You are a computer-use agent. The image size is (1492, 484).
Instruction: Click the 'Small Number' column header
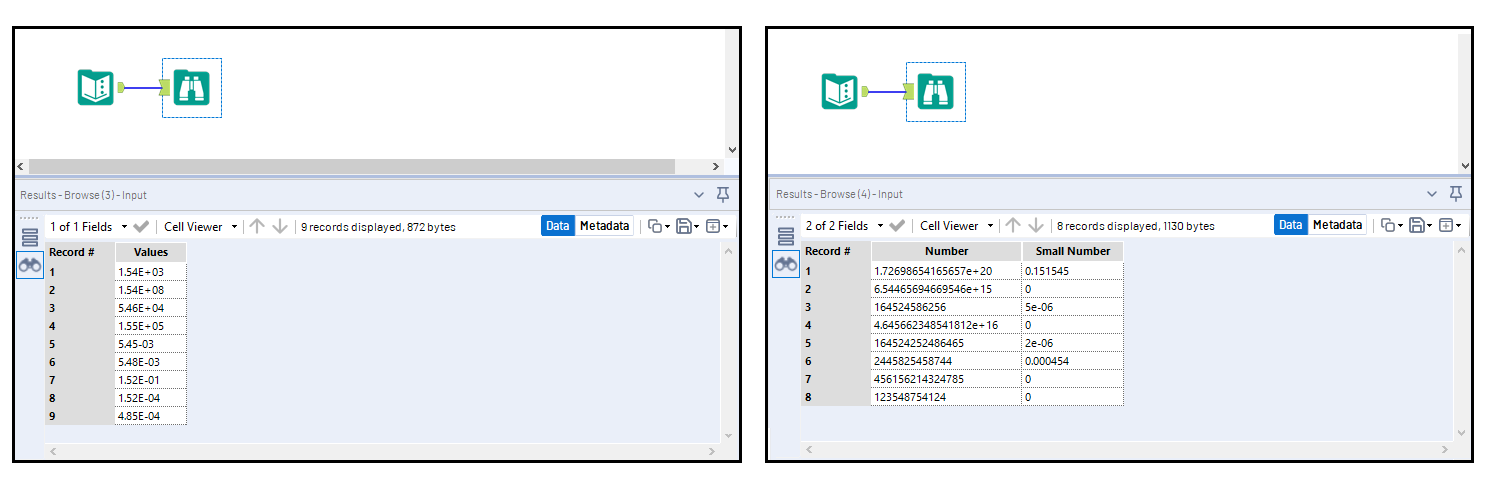(1072, 251)
